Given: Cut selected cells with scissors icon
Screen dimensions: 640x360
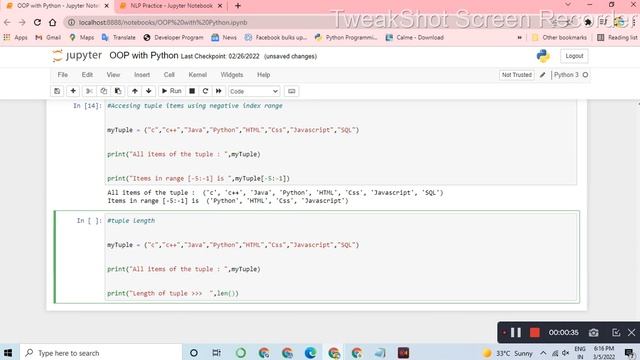Looking at the screenshot, I should pos(89,91).
